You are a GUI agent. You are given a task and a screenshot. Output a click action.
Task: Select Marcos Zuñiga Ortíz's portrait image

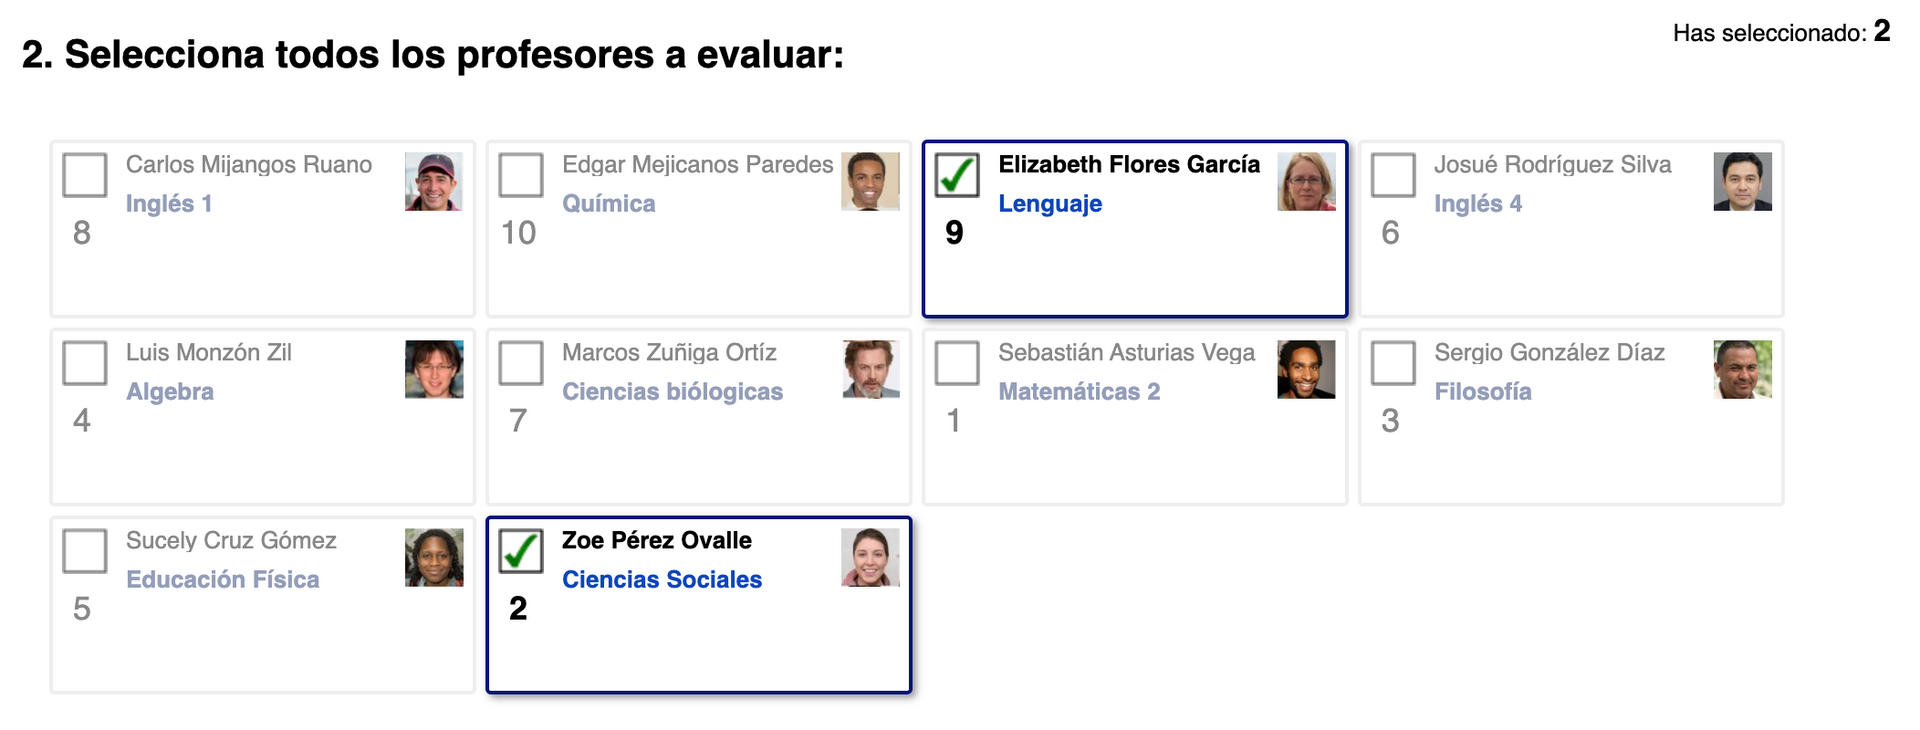coord(870,370)
